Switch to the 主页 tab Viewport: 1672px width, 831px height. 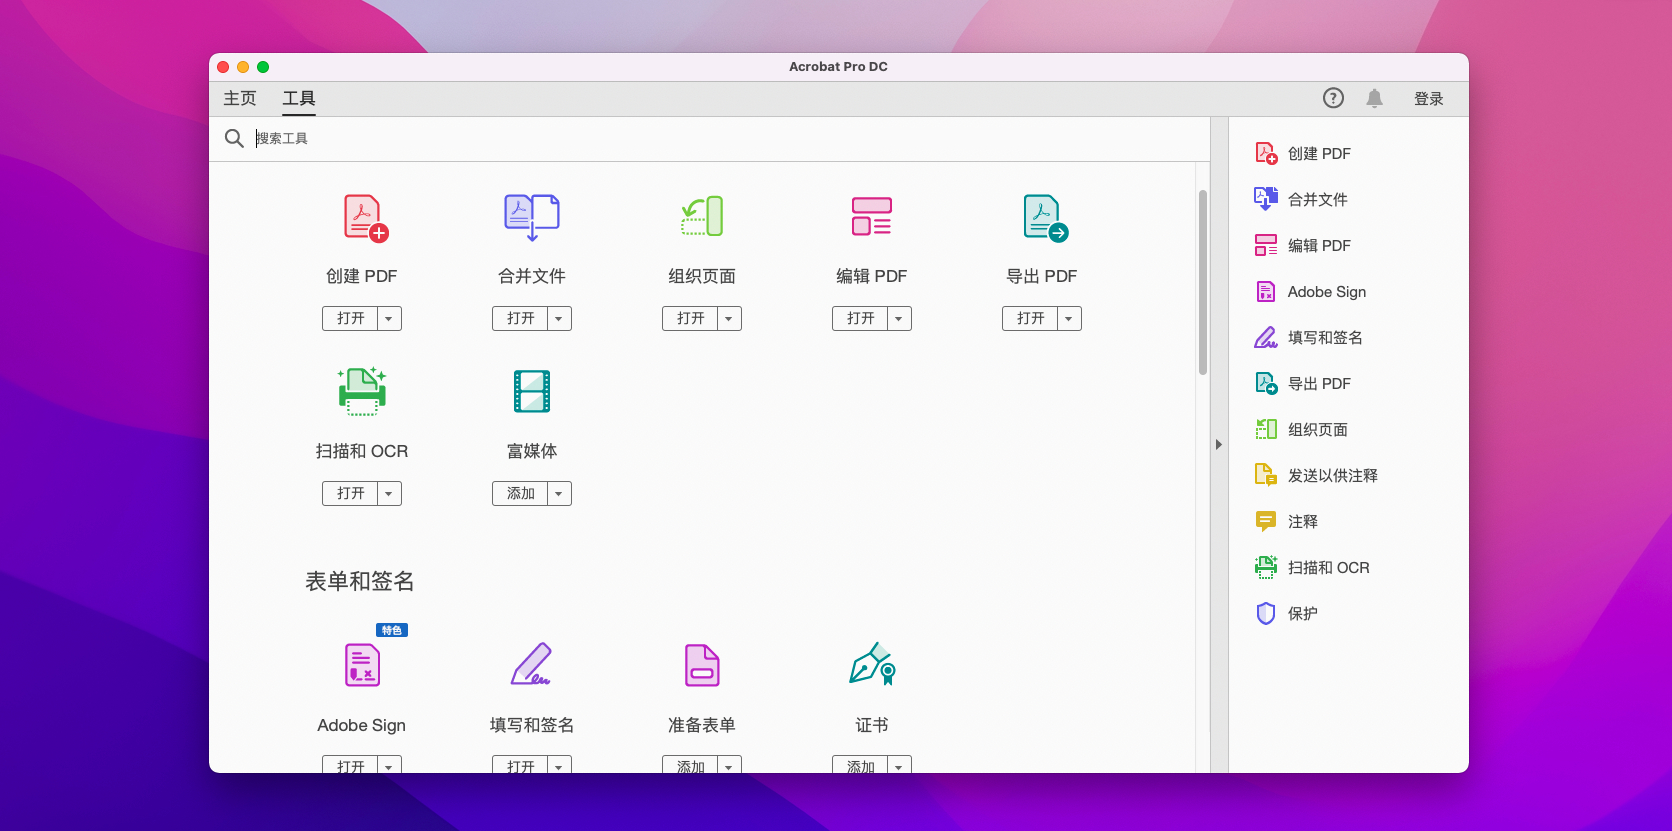pyautogui.click(x=240, y=98)
